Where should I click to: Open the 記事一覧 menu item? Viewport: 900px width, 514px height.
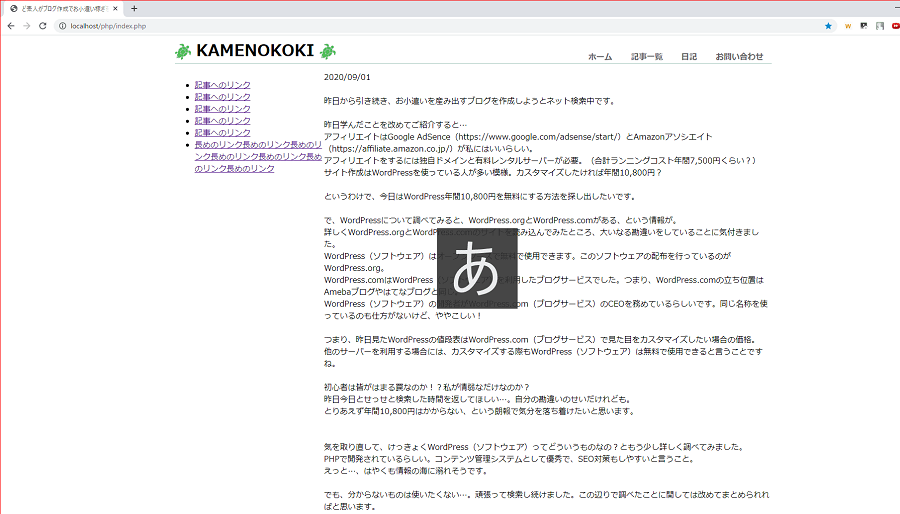coord(647,56)
